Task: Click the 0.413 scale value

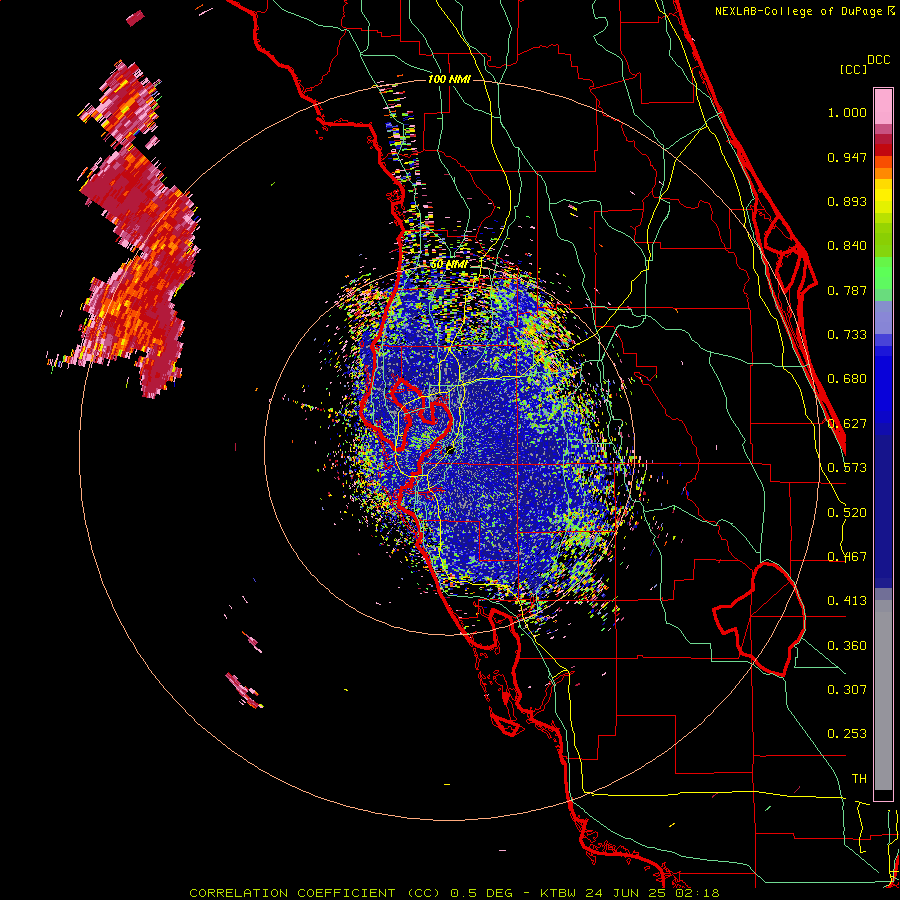Action: [847, 601]
